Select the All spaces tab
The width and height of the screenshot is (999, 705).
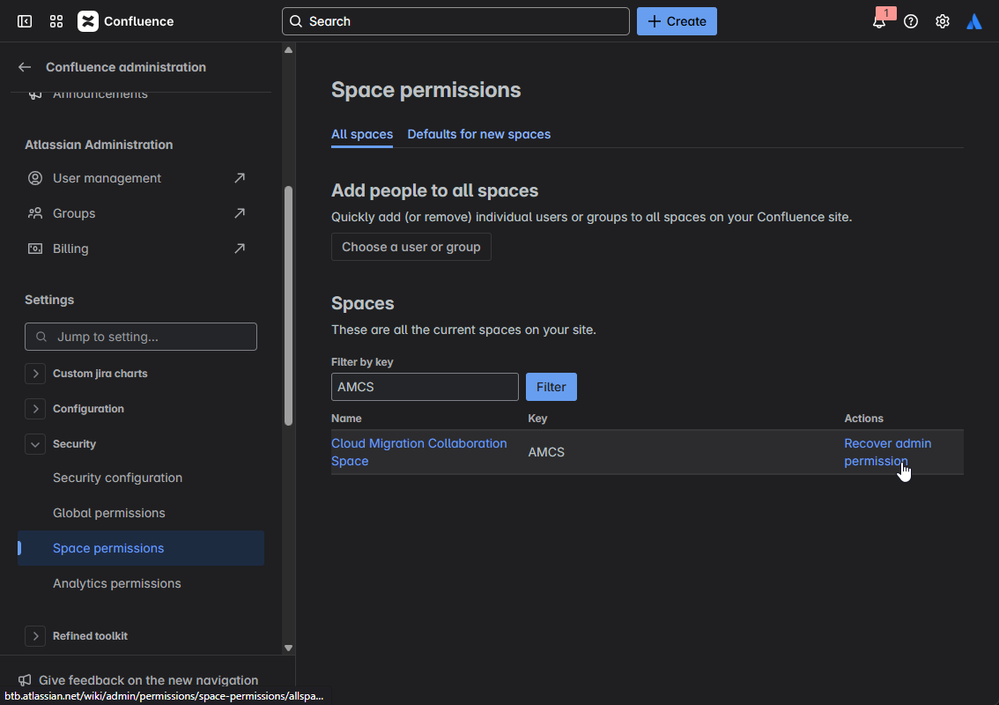click(362, 134)
